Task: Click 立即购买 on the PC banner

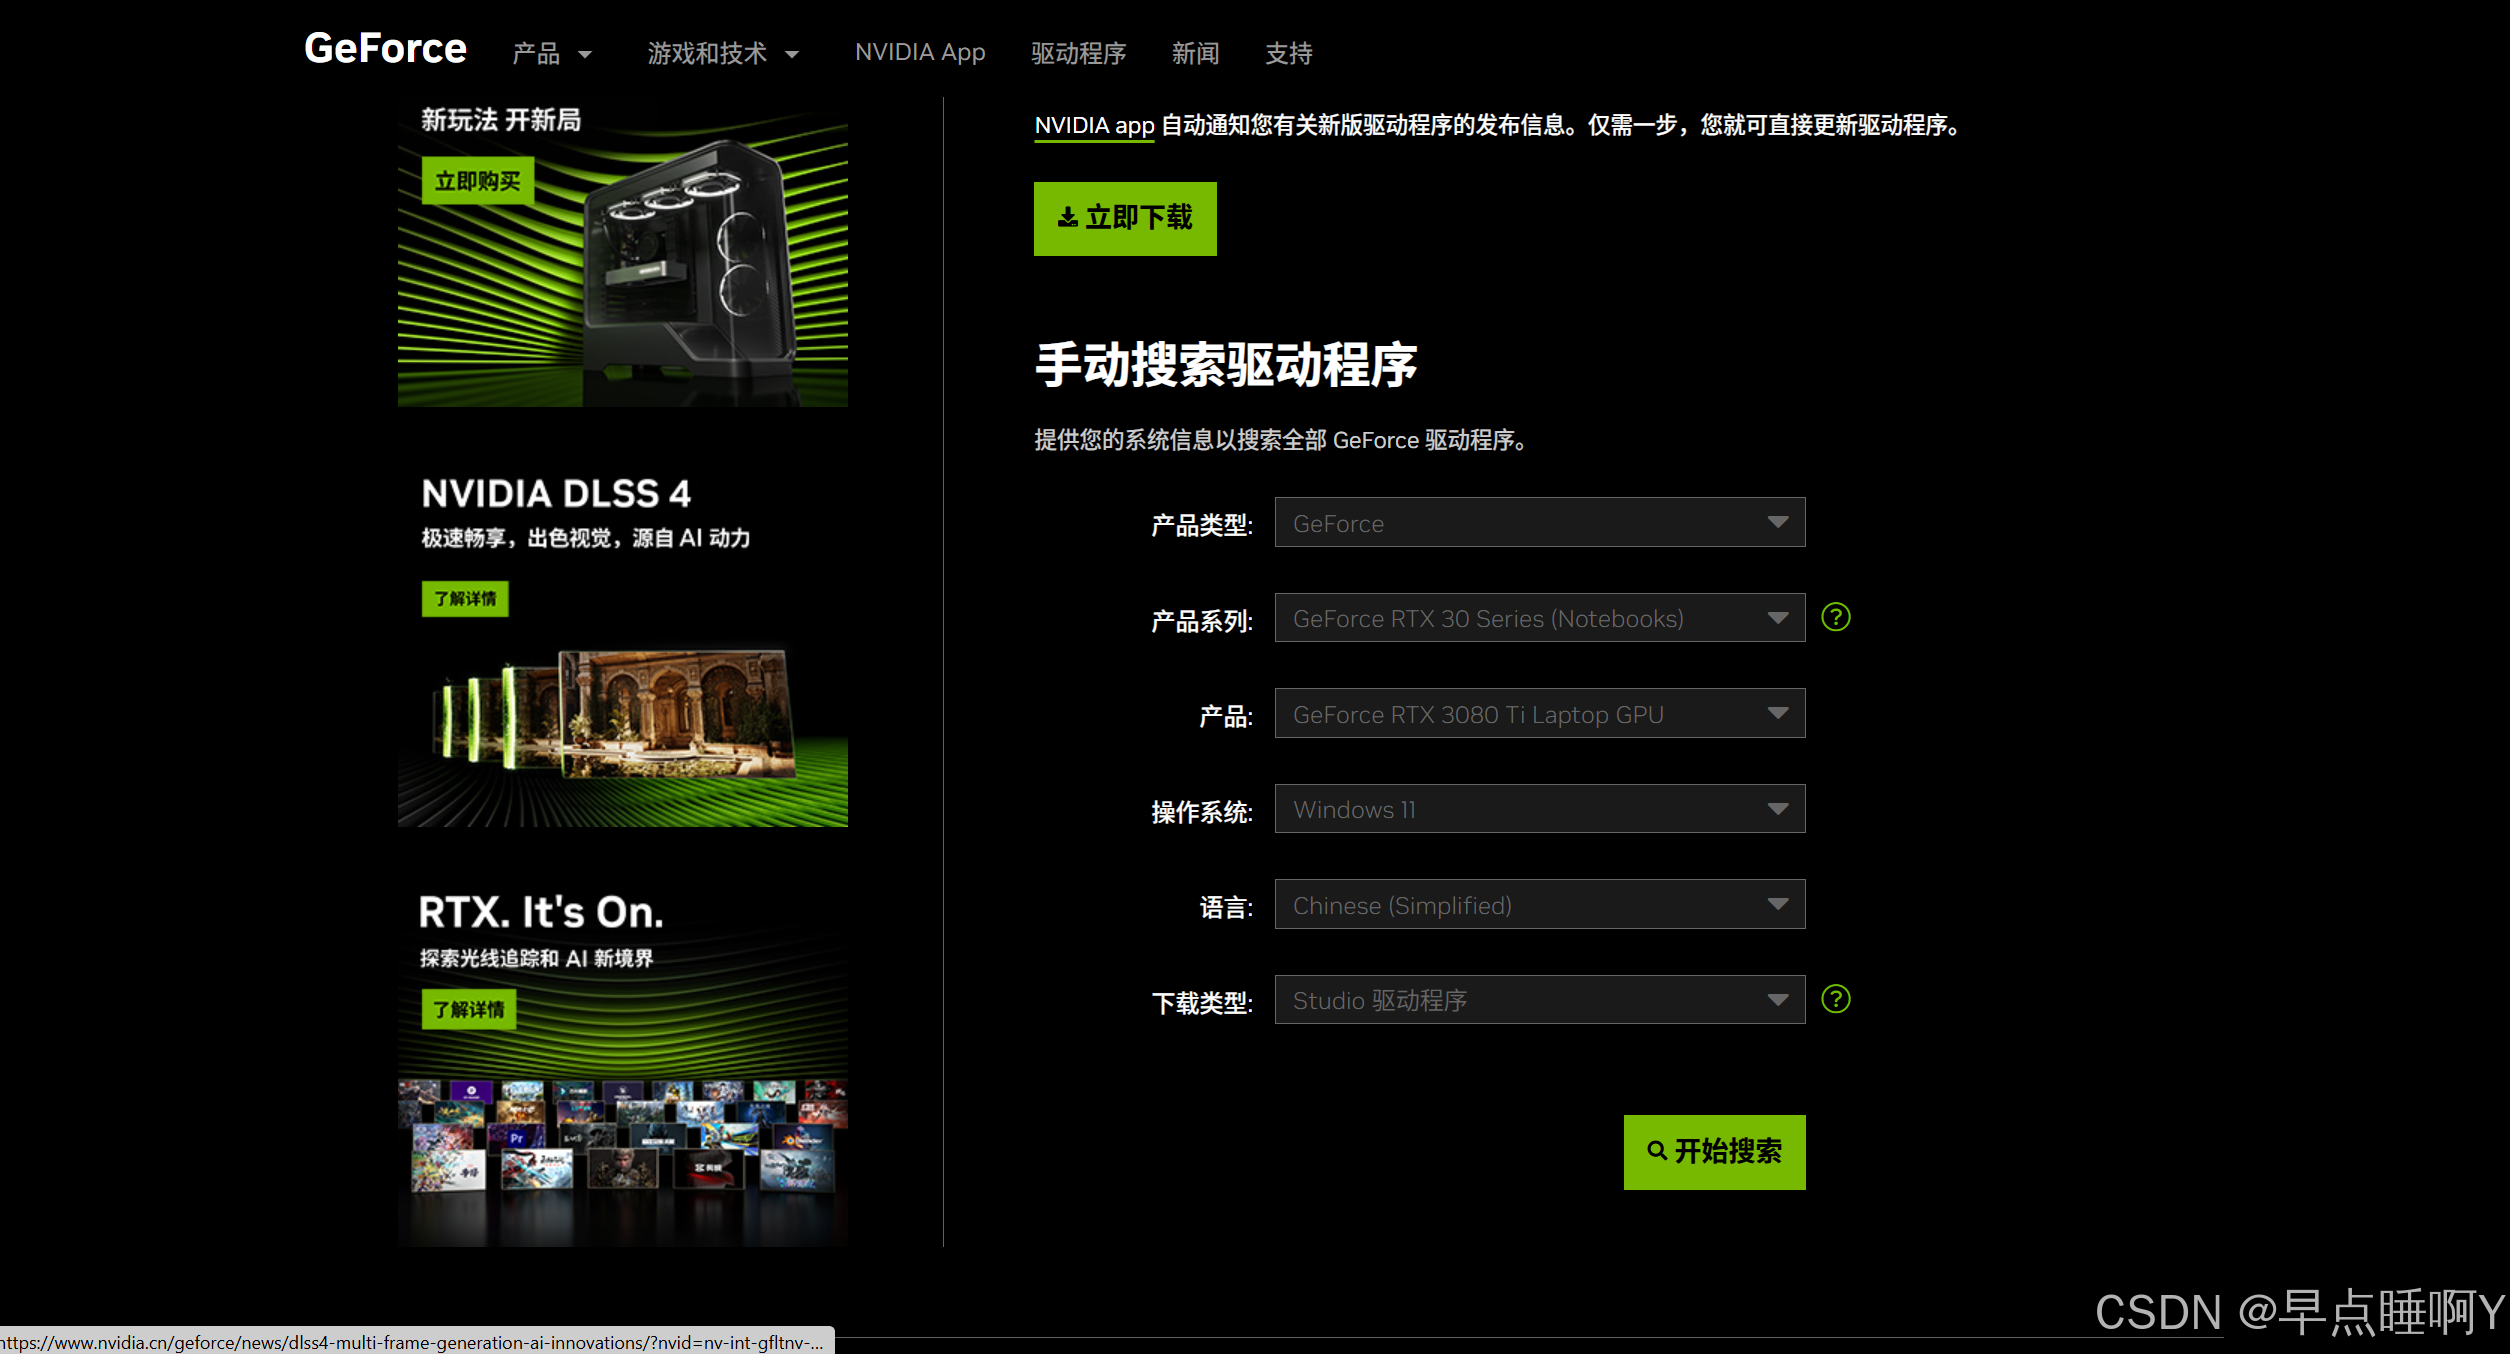Action: coord(477,181)
